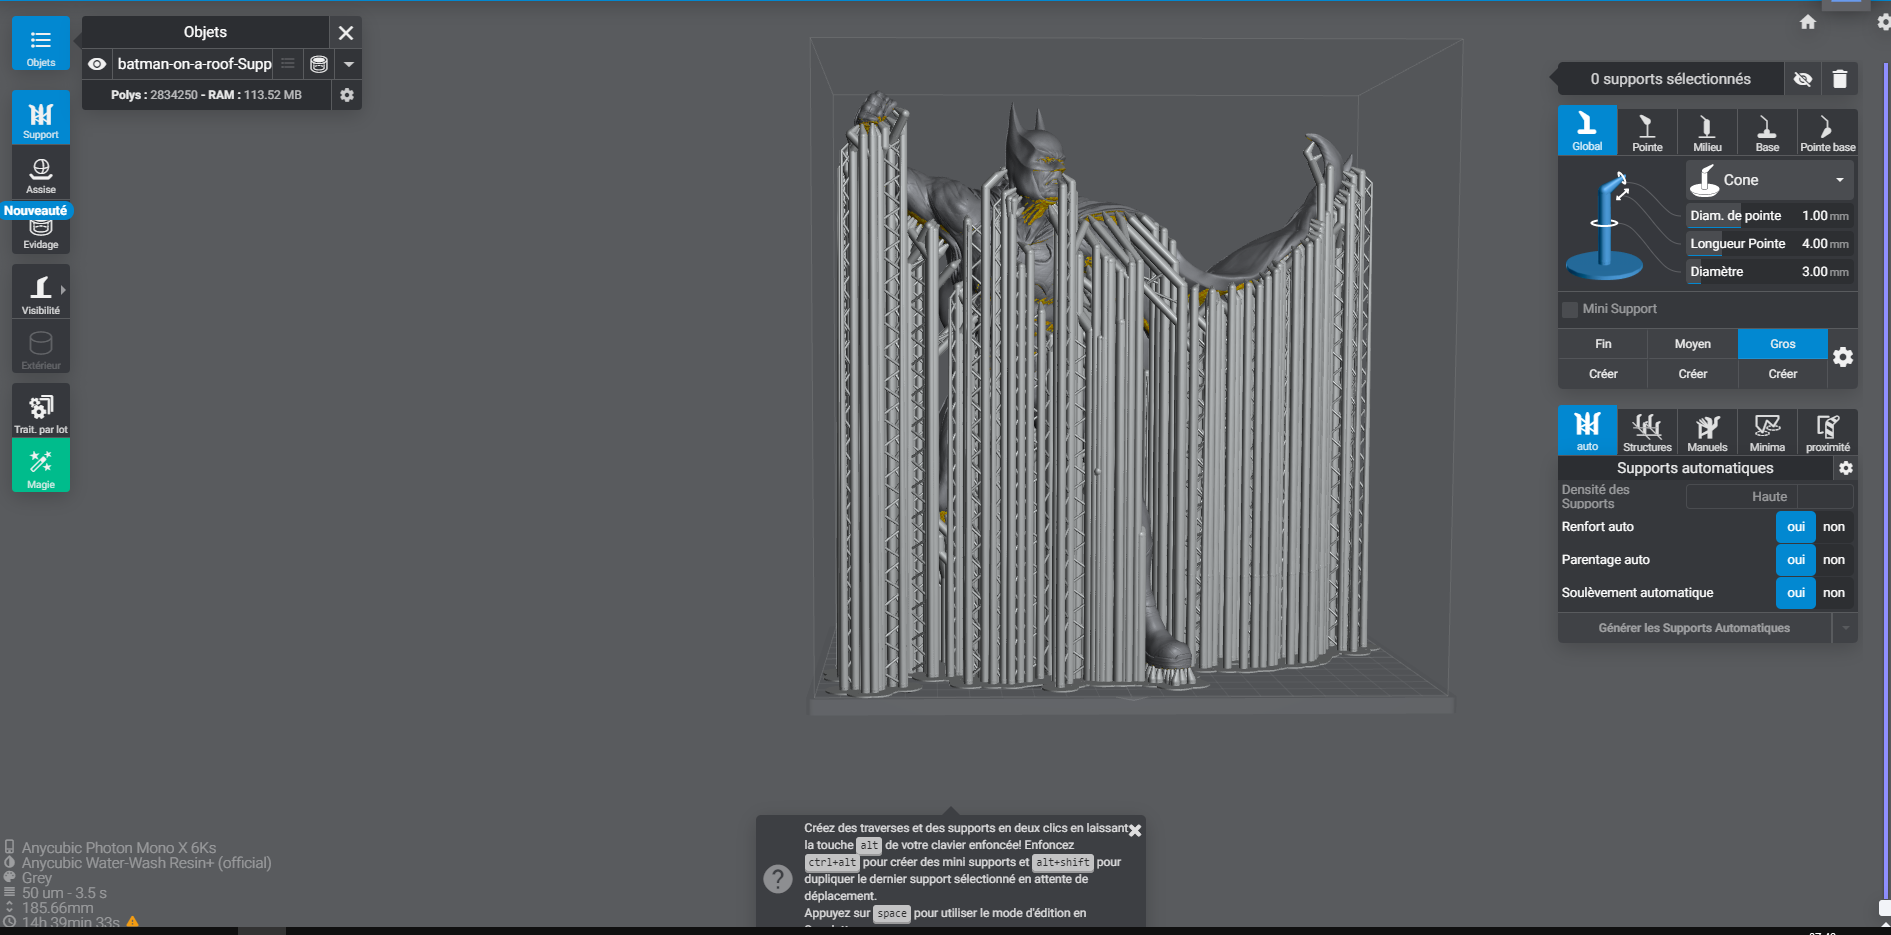The image size is (1891, 935).
Task: Switch to the Base support tab
Action: [x=1767, y=132]
